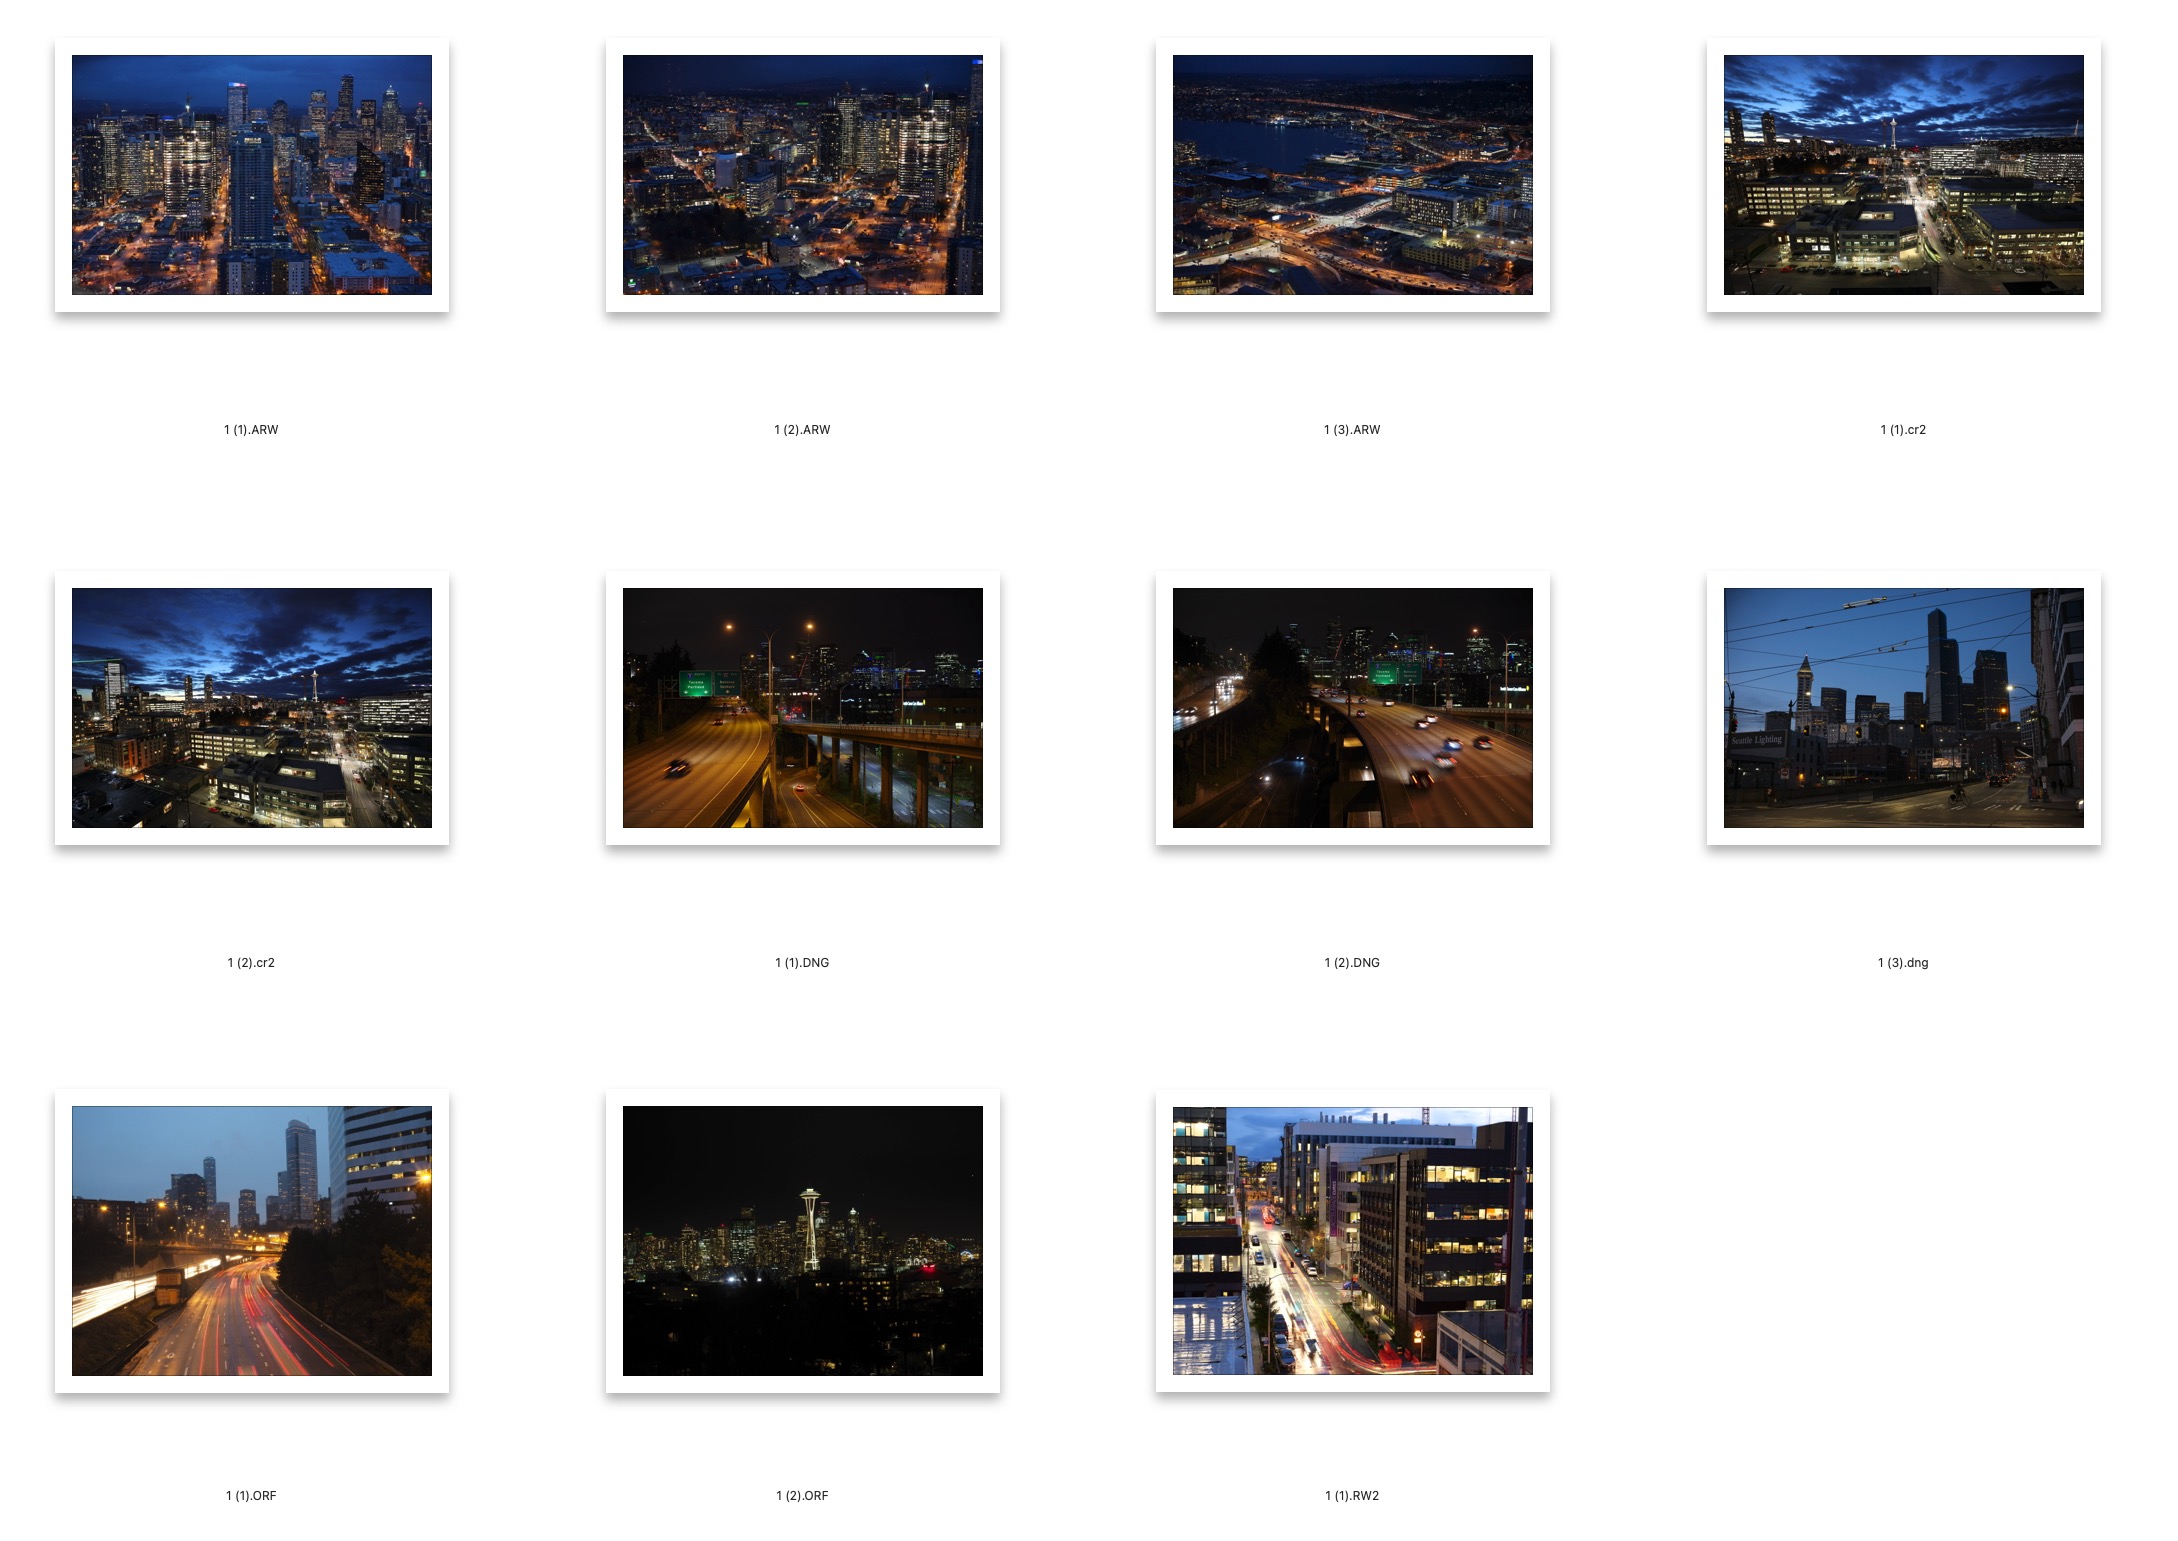Open the 1 (2).DNG freeway traffic thumbnail
This screenshot has width=2178, height=1541.
1352,708
